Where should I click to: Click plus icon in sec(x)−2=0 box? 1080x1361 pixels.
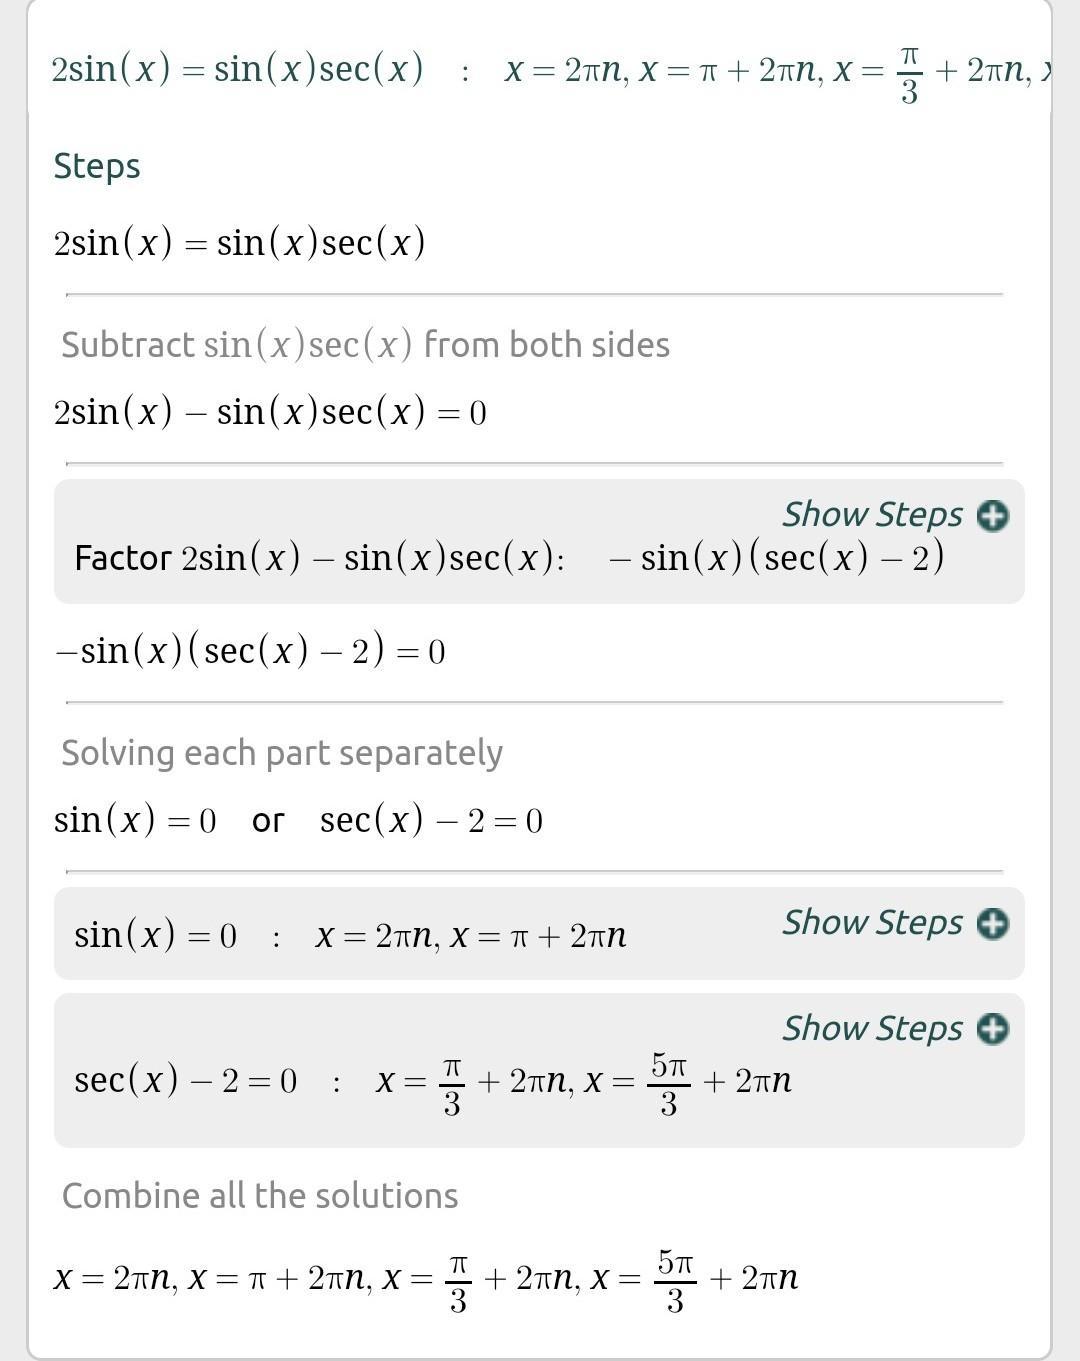[x=992, y=1029]
